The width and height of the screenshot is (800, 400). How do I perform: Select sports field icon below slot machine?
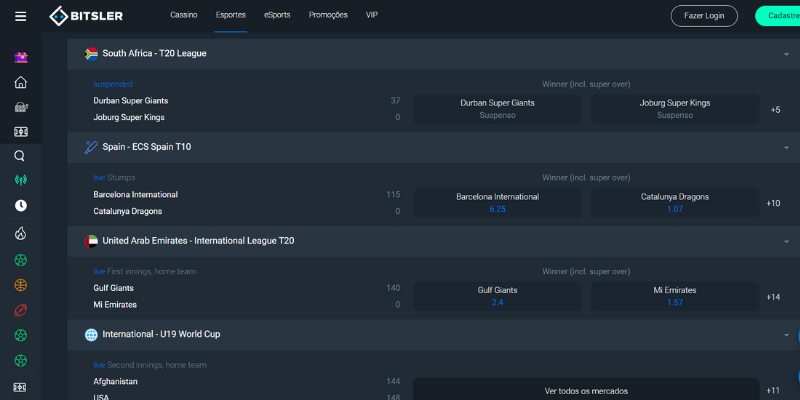point(20,132)
